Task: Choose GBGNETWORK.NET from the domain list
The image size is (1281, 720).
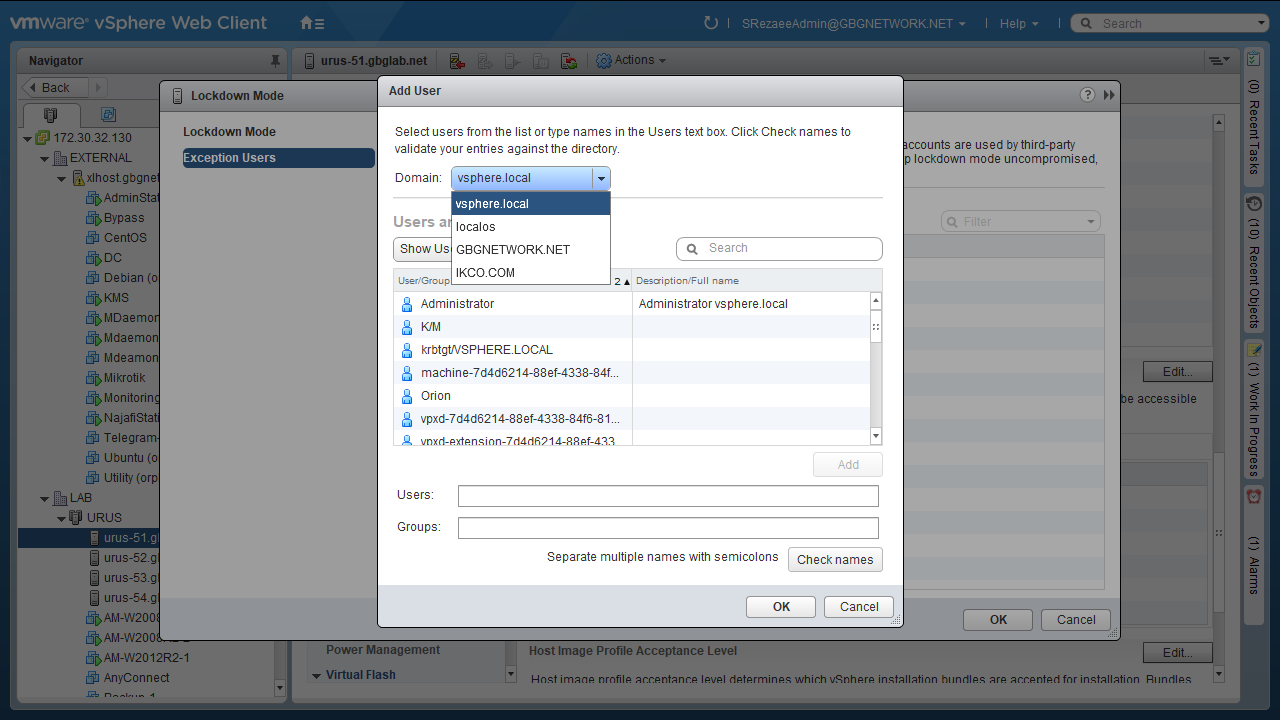Action: pos(530,250)
